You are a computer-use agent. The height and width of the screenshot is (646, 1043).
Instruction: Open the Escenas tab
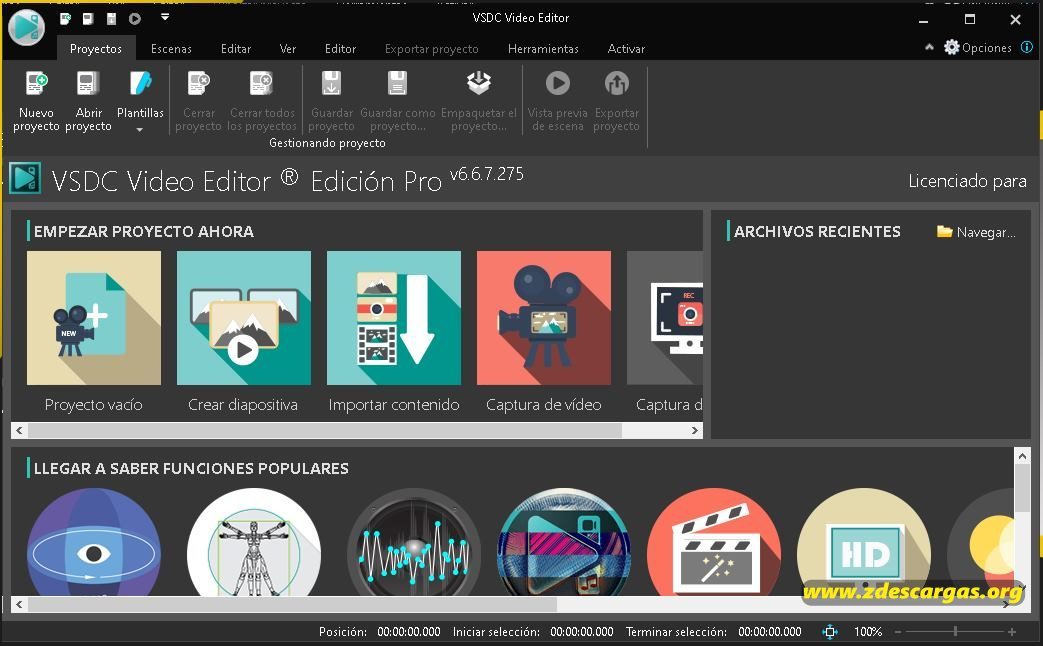[171, 49]
